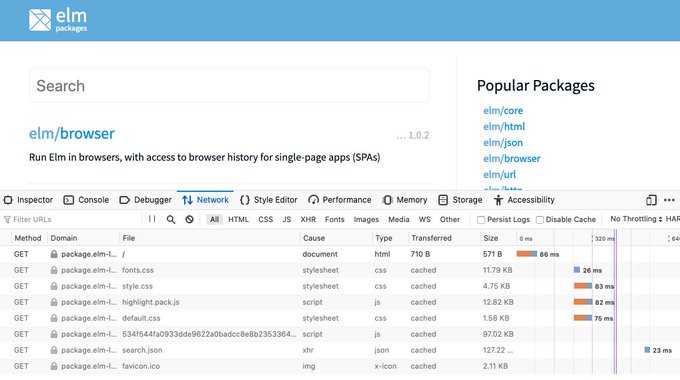Filter requests by Media
The image size is (680, 380).
pyautogui.click(x=399, y=219)
